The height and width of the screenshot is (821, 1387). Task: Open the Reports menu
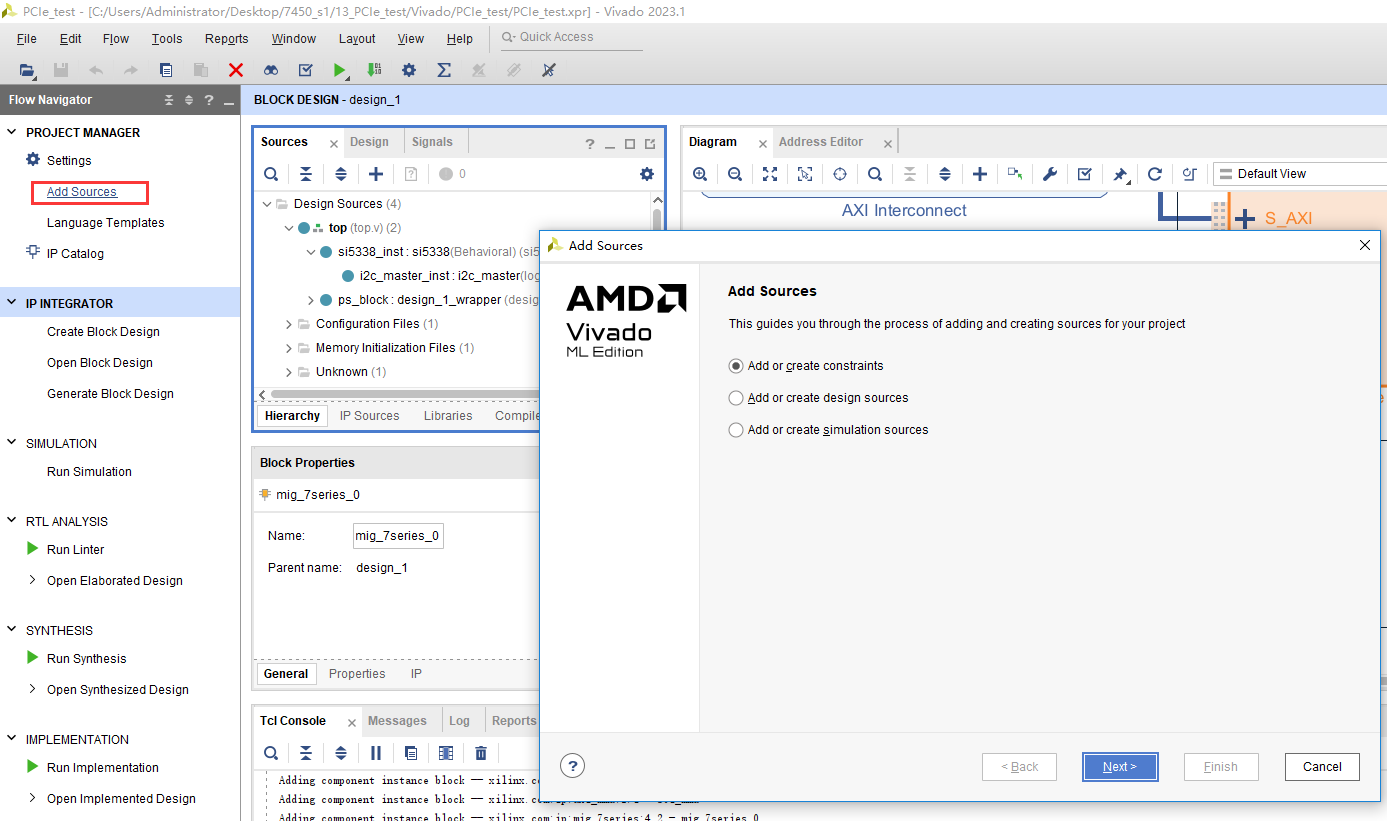227,39
